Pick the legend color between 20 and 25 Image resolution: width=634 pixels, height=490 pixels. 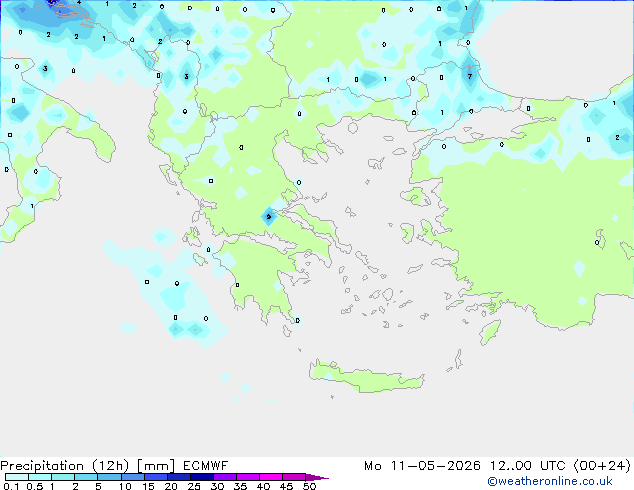coord(179,477)
